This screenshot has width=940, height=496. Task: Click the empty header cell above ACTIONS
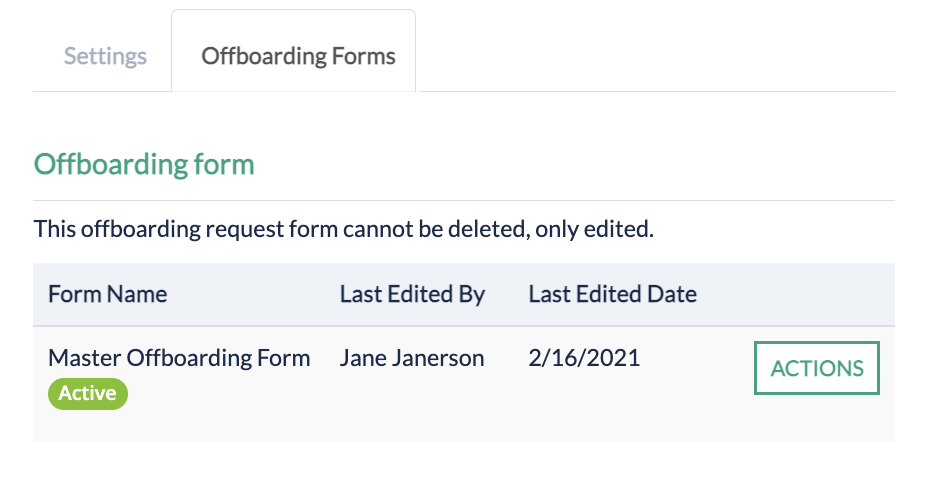(x=816, y=294)
